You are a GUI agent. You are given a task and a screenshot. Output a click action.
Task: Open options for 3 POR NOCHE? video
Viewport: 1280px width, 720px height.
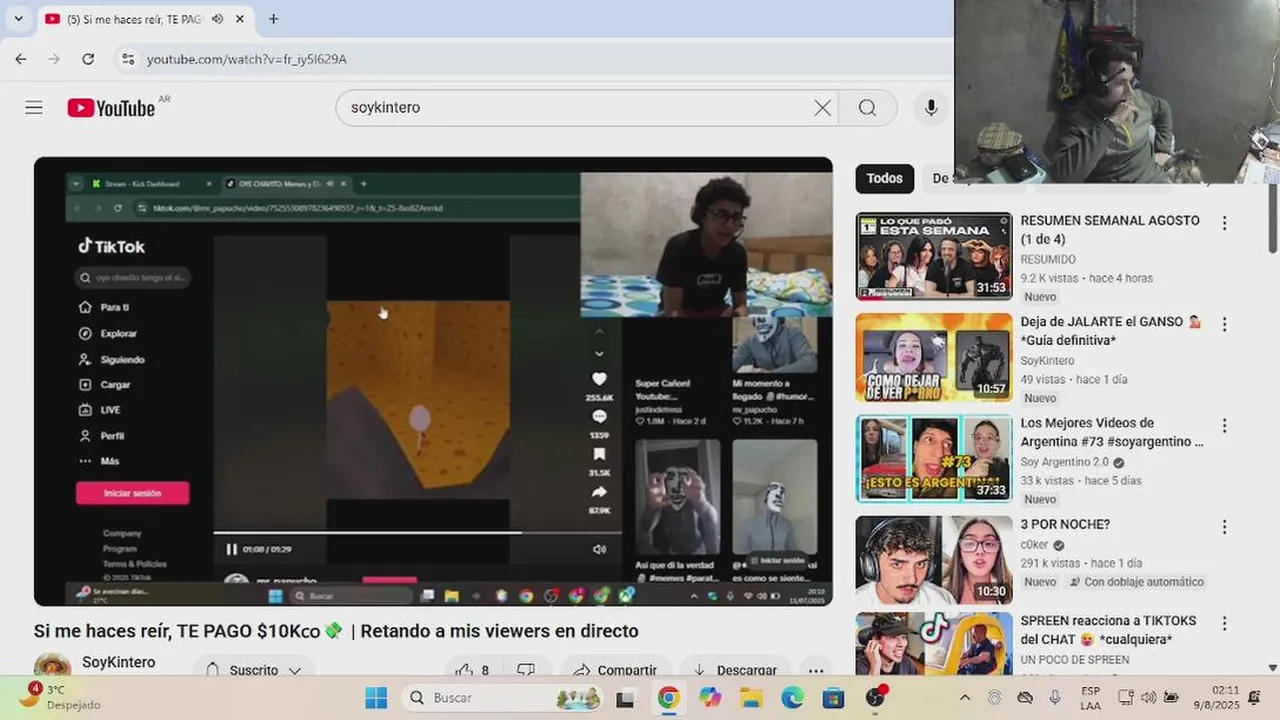coord(1224,526)
